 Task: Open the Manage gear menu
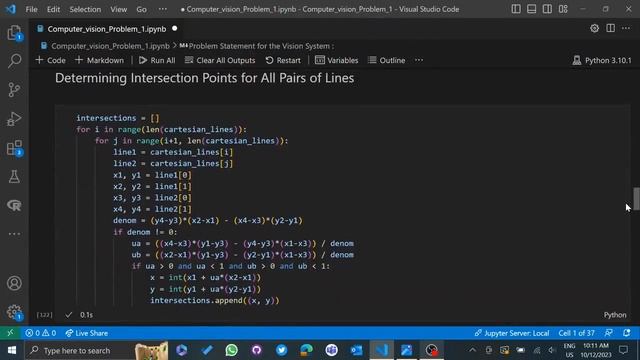coord(14,312)
